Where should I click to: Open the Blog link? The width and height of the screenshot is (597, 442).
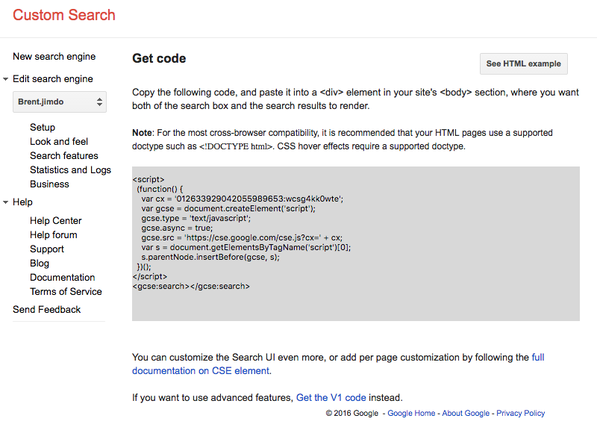coord(39,263)
